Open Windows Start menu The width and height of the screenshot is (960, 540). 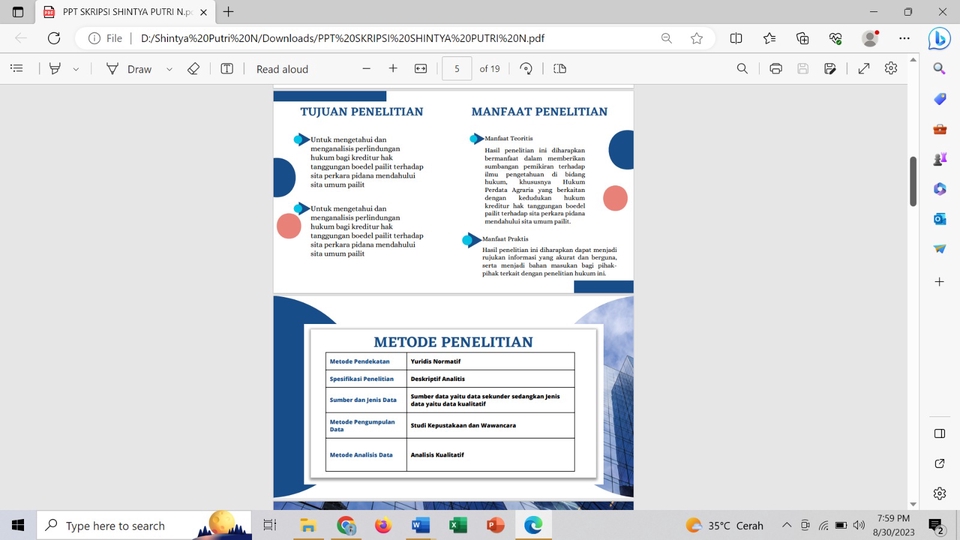coord(18,525)
